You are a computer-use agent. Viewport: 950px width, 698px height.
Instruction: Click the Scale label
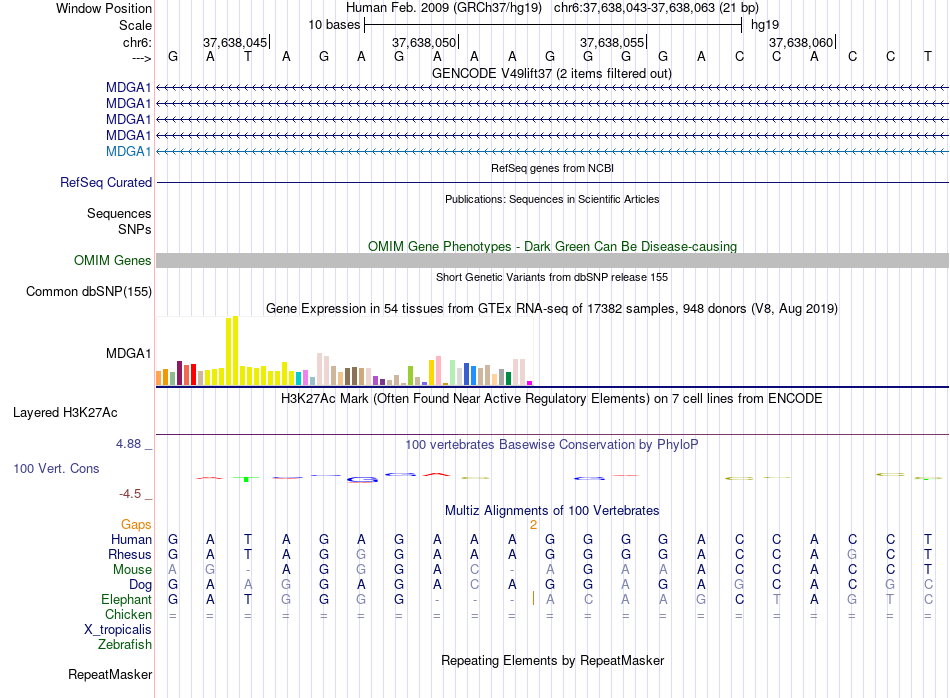[x=135, y=25]
